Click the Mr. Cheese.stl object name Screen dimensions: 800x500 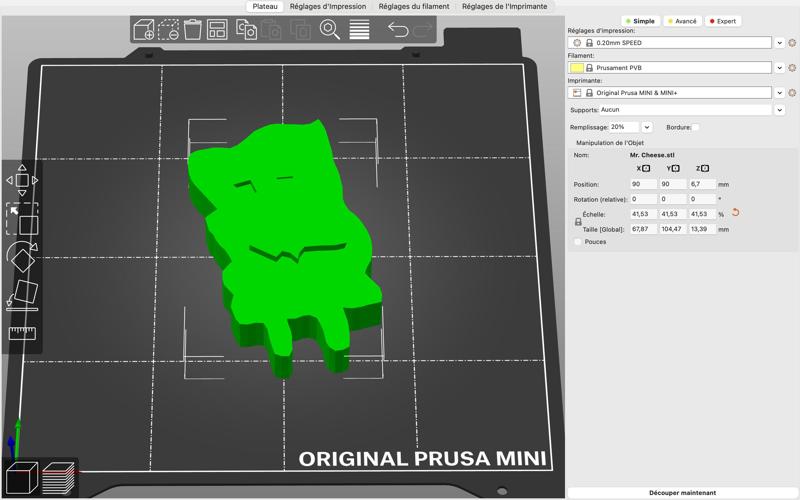click(x=652, y=155)
